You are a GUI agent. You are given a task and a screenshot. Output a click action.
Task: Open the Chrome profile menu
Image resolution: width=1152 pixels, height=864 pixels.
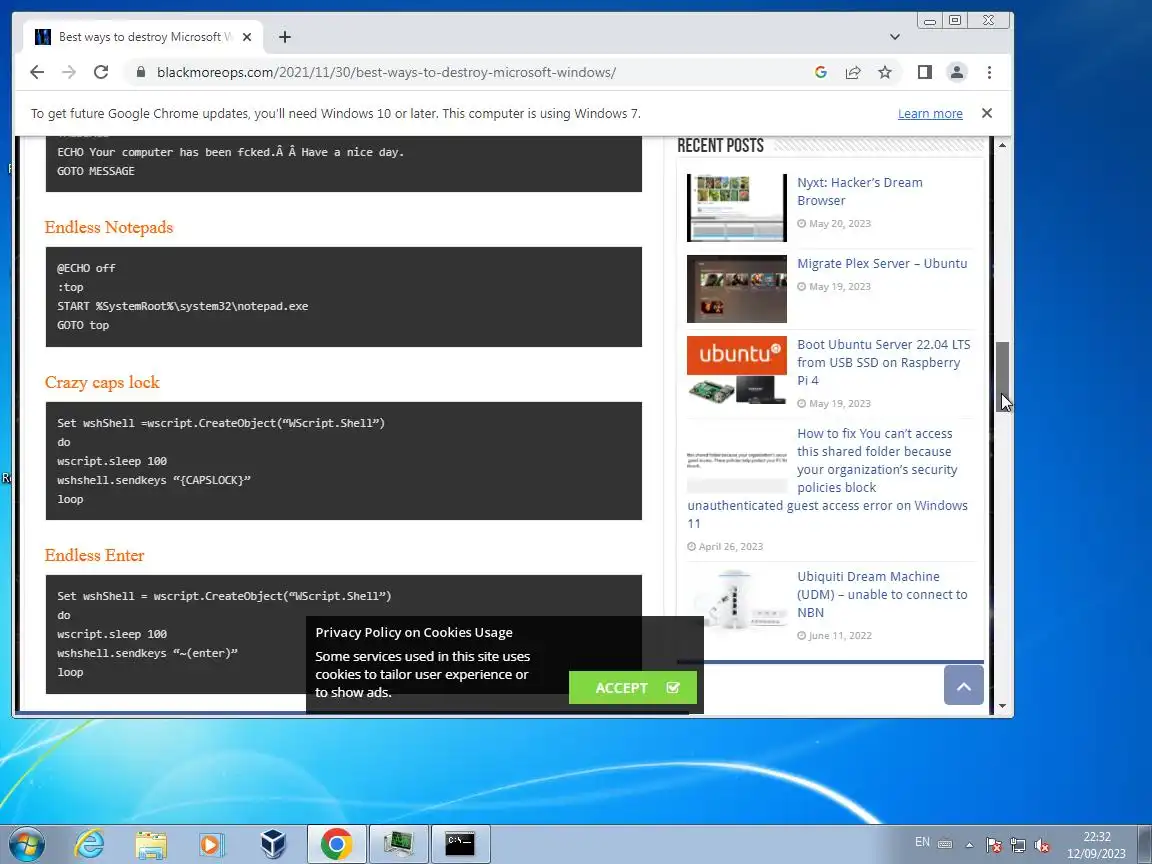click(957, 72)
